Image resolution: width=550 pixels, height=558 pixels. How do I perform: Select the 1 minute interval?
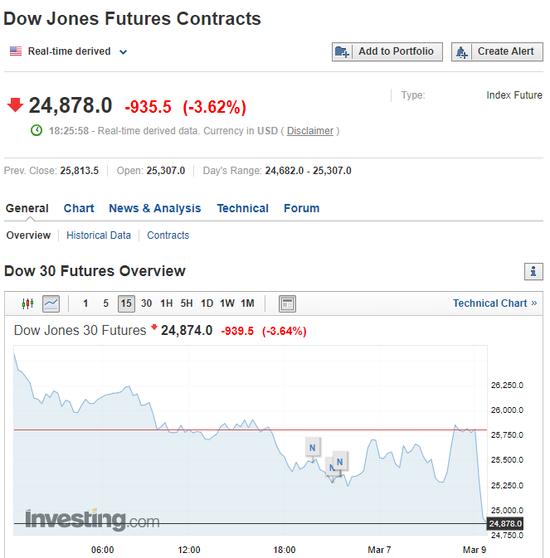[x=85, y=304]
